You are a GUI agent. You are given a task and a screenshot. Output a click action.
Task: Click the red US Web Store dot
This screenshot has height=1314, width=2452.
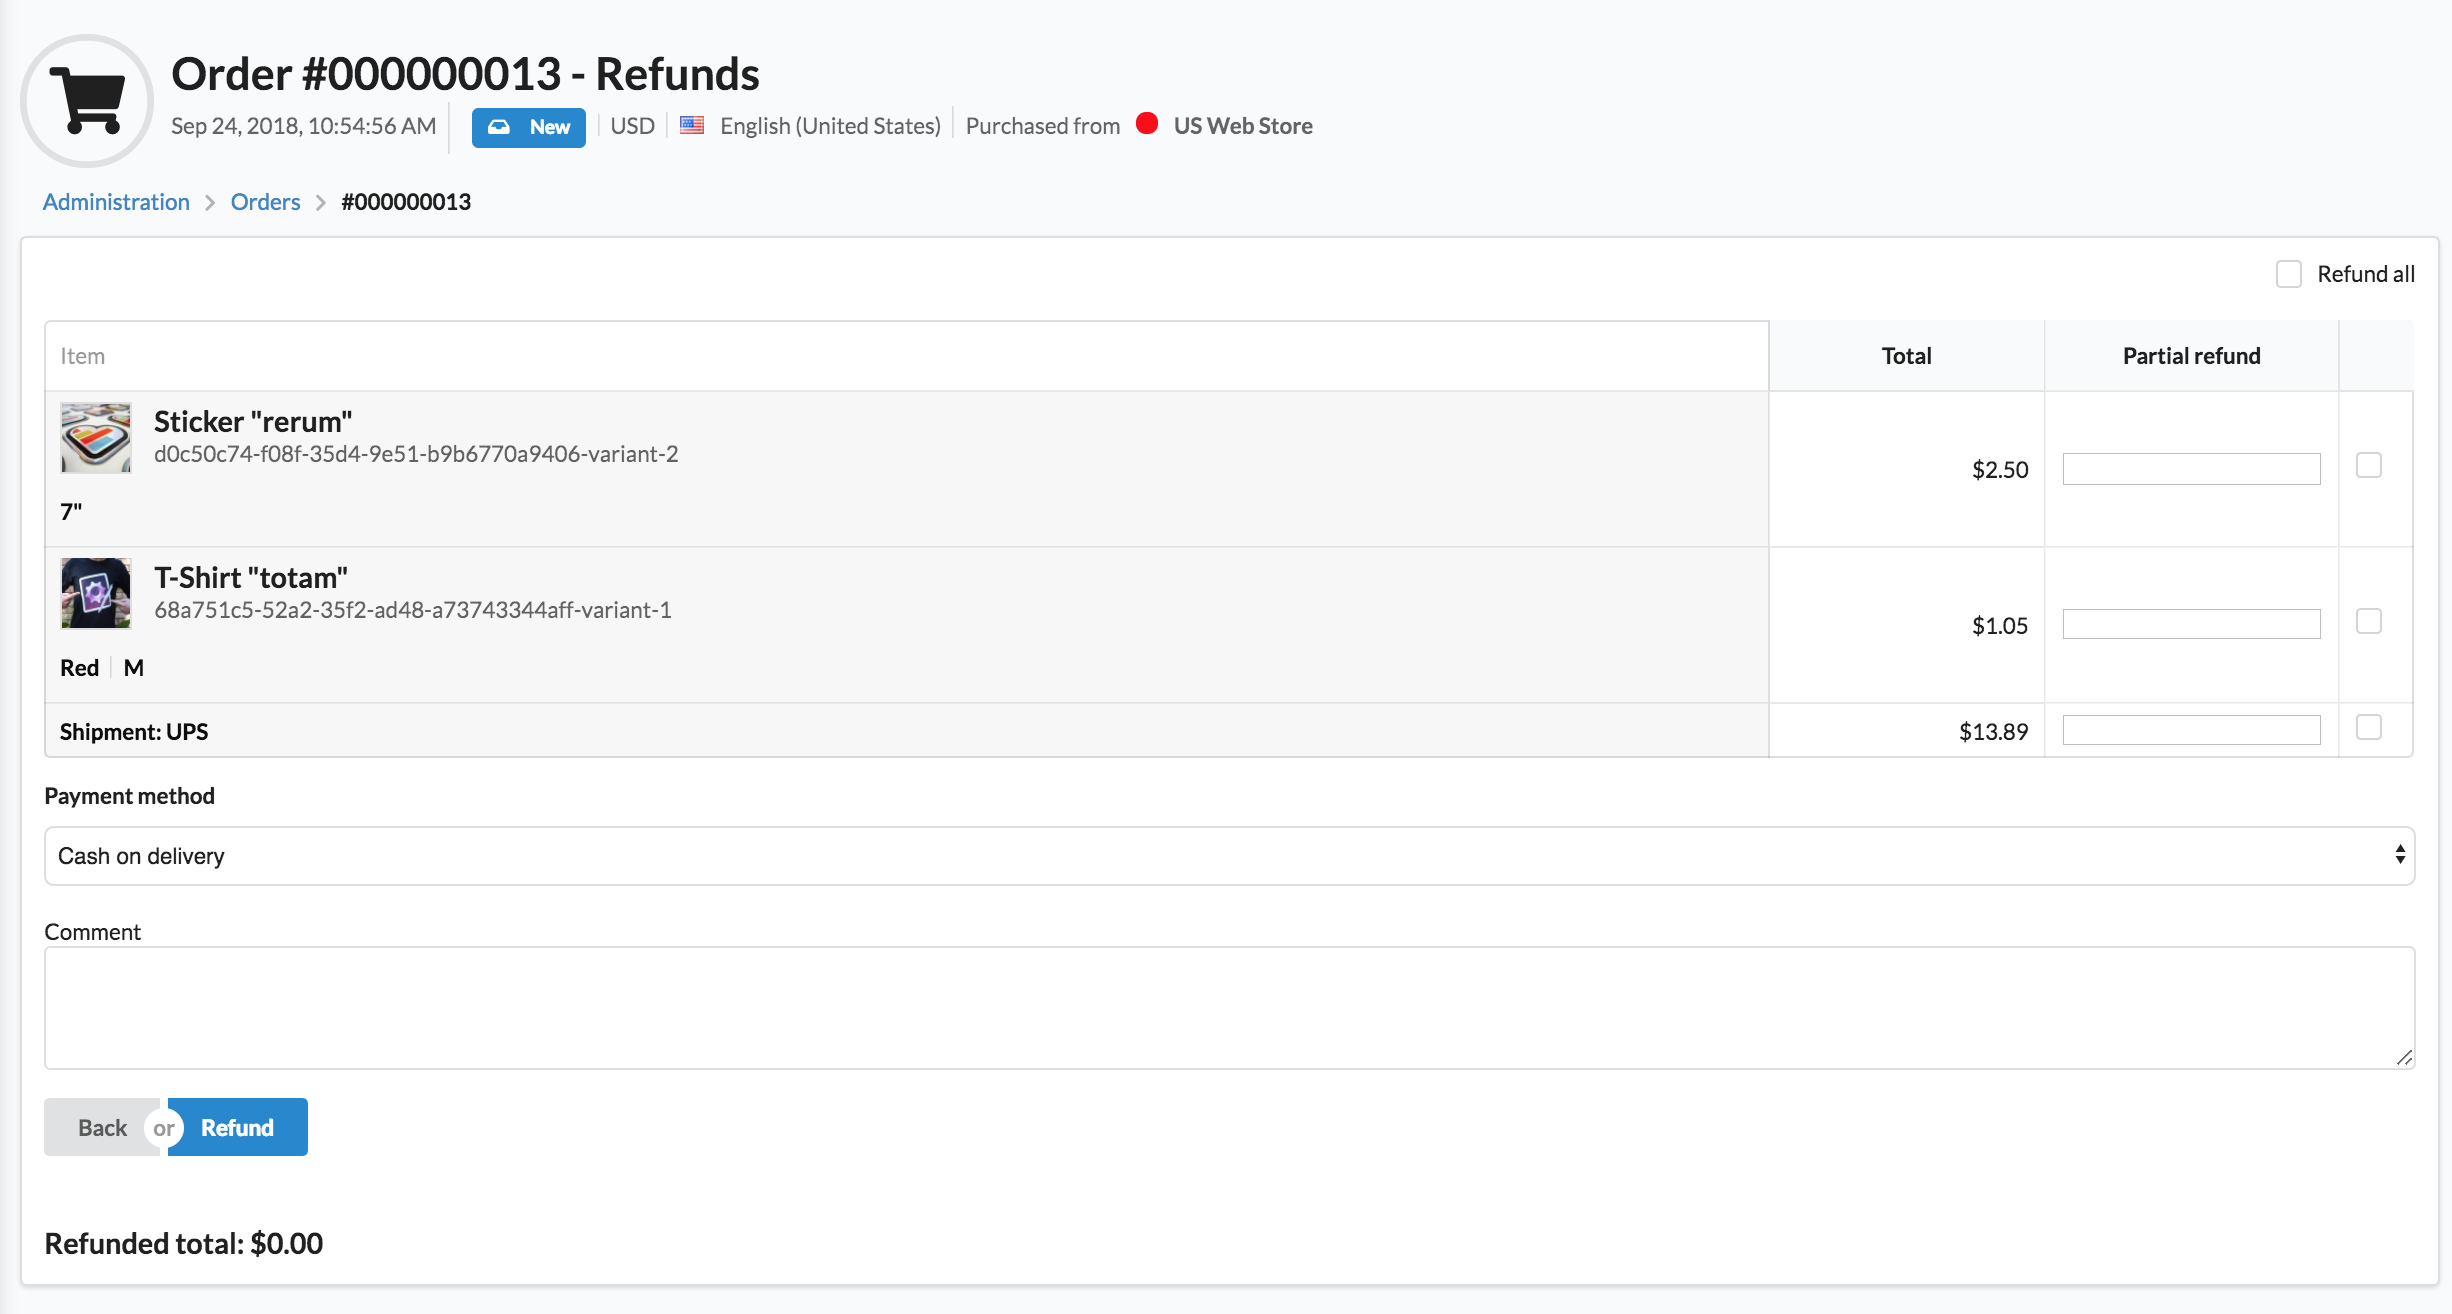(x=1147, y=124)
